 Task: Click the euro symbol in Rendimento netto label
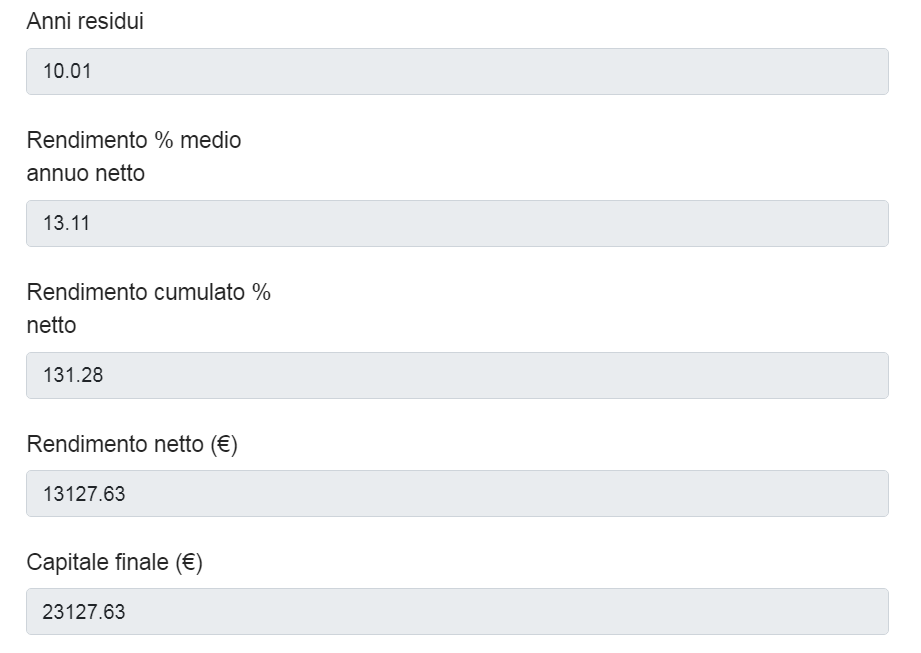point(223,444)
